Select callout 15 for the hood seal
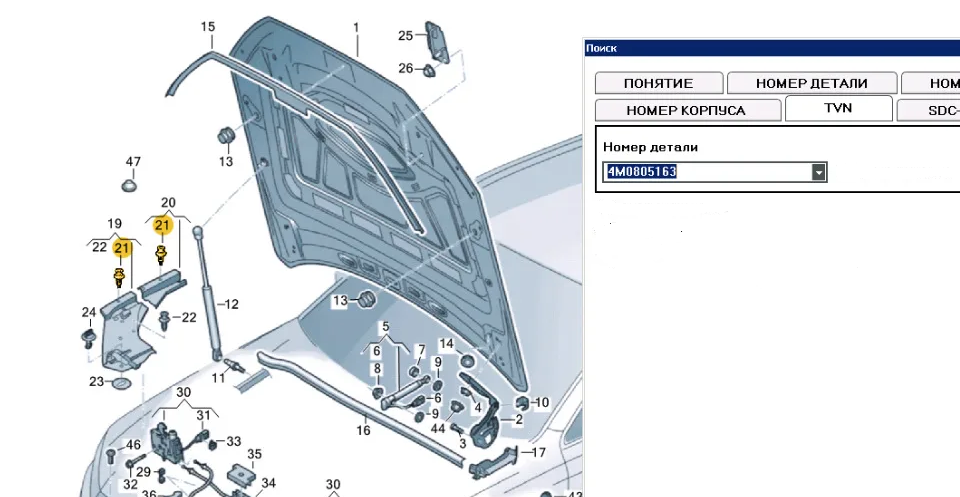 click(x=207, y=27)
